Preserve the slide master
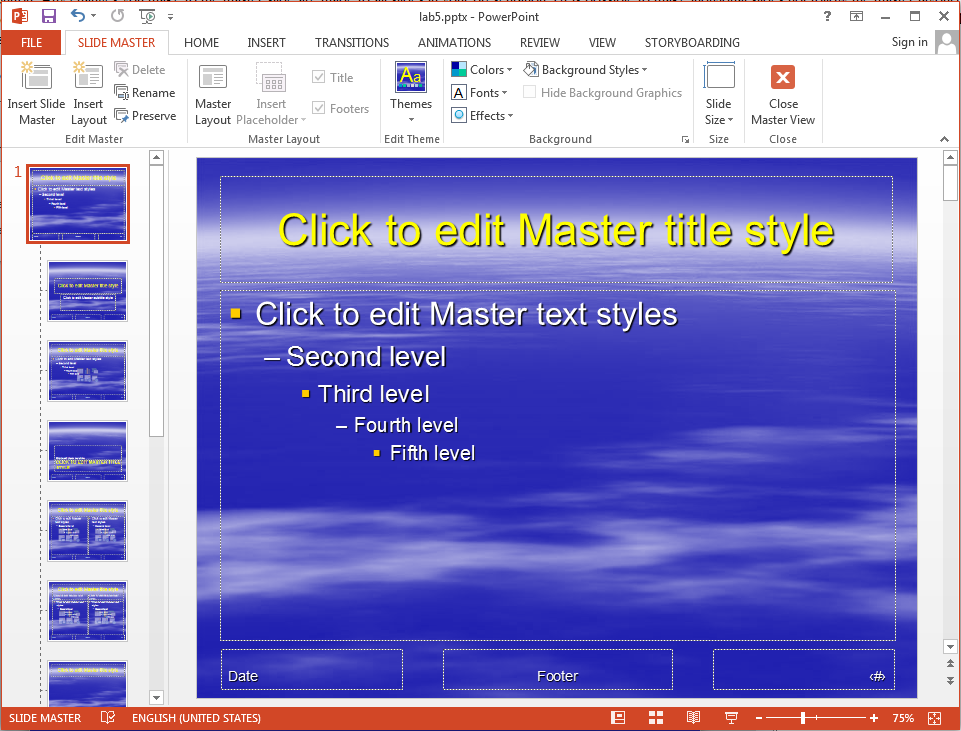 pyautogui.click(x=145, y=116)
